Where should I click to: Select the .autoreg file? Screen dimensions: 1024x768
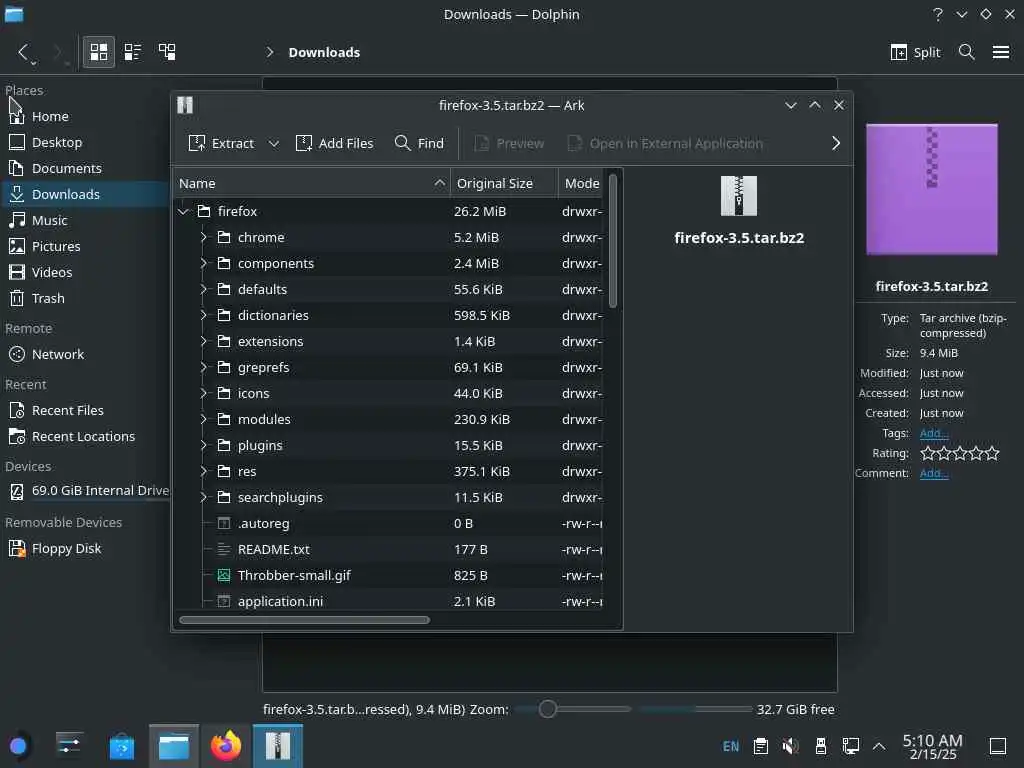click(389, 524)
